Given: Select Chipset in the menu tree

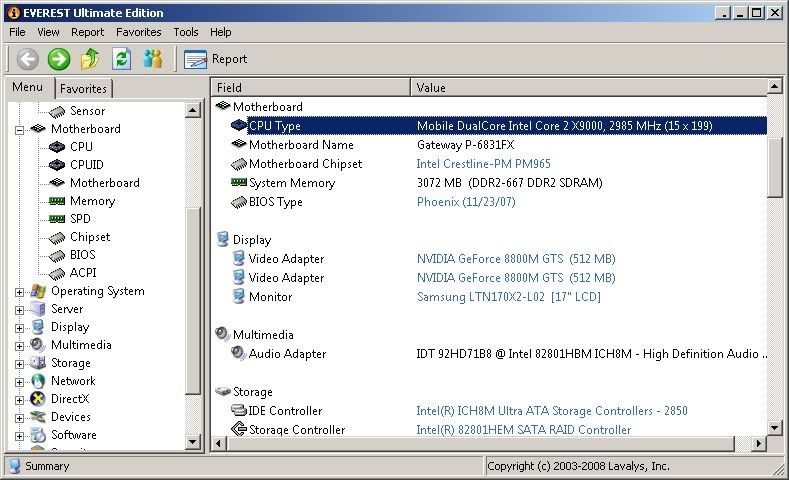Looking at the screenshot, I should 90,237.
